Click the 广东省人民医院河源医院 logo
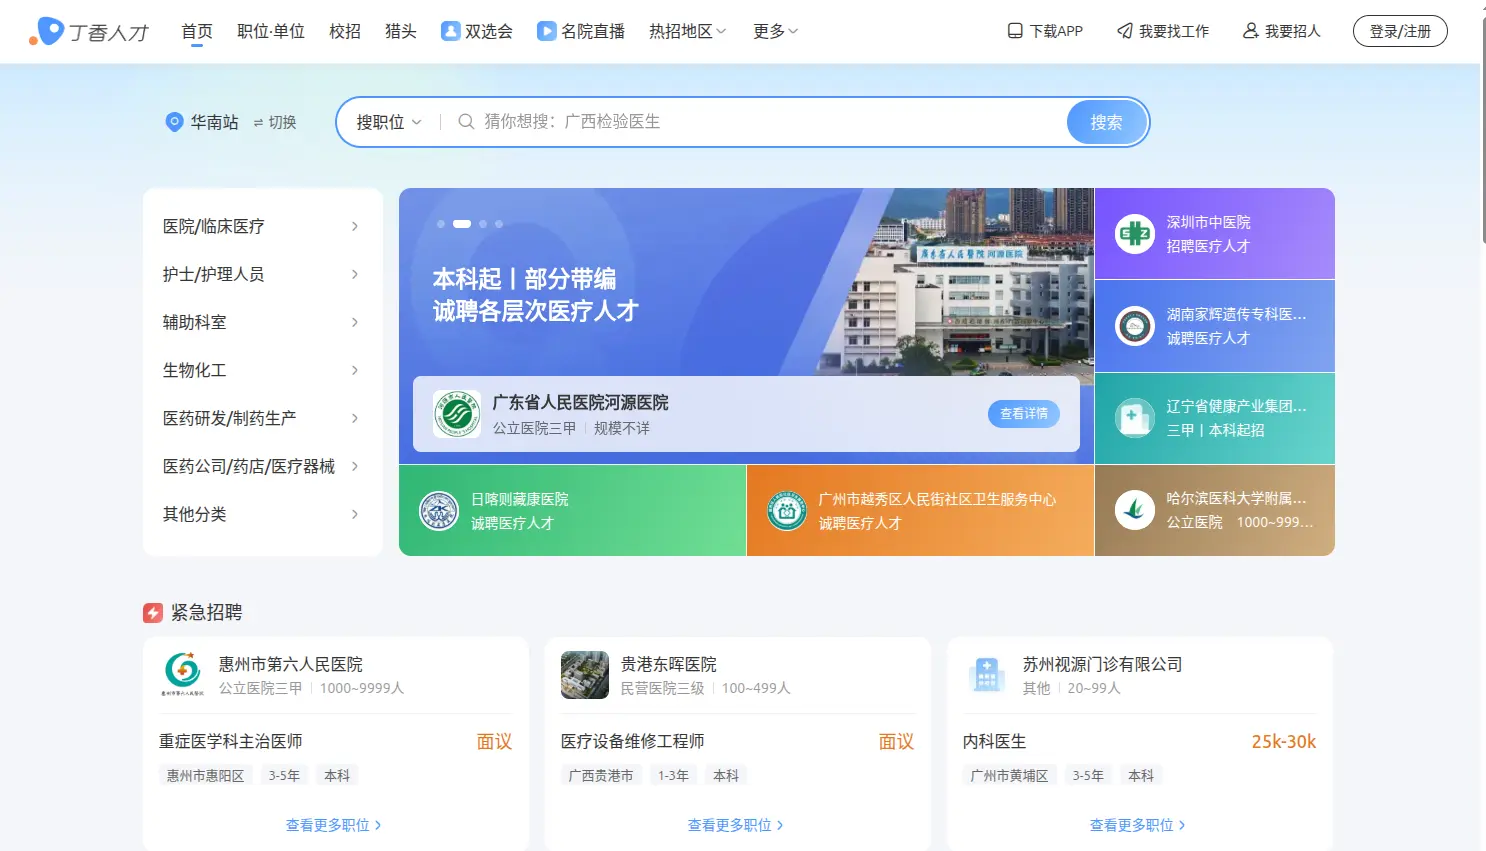 point(457,414)
